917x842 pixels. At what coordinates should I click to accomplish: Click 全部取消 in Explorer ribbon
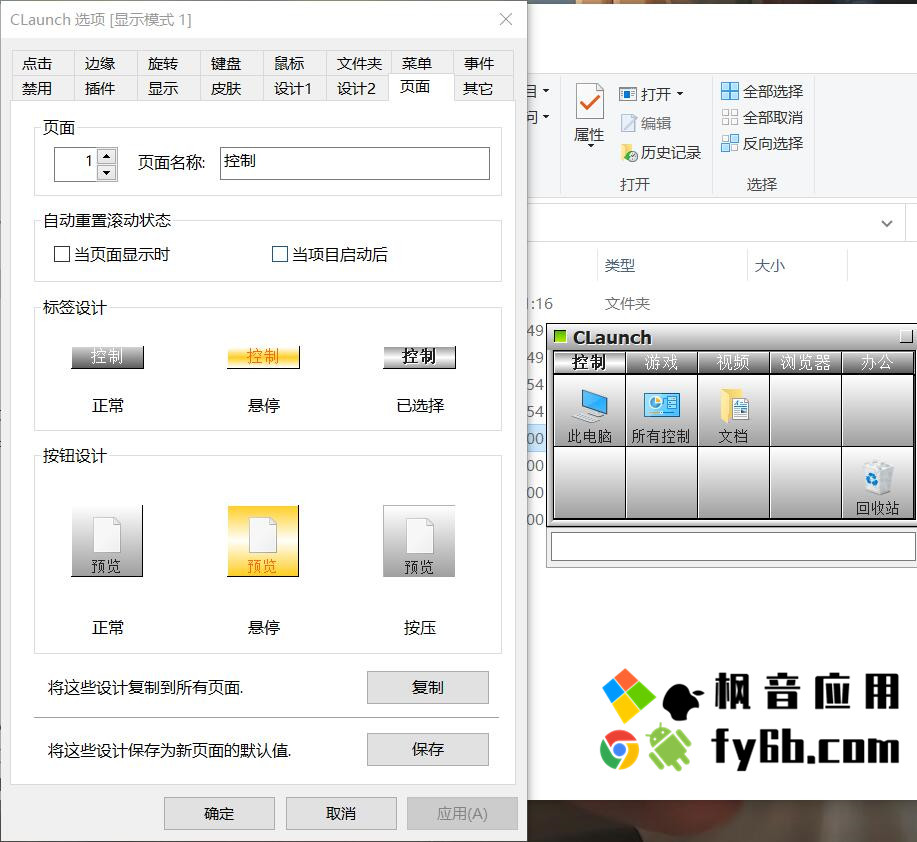pos(762,118)
